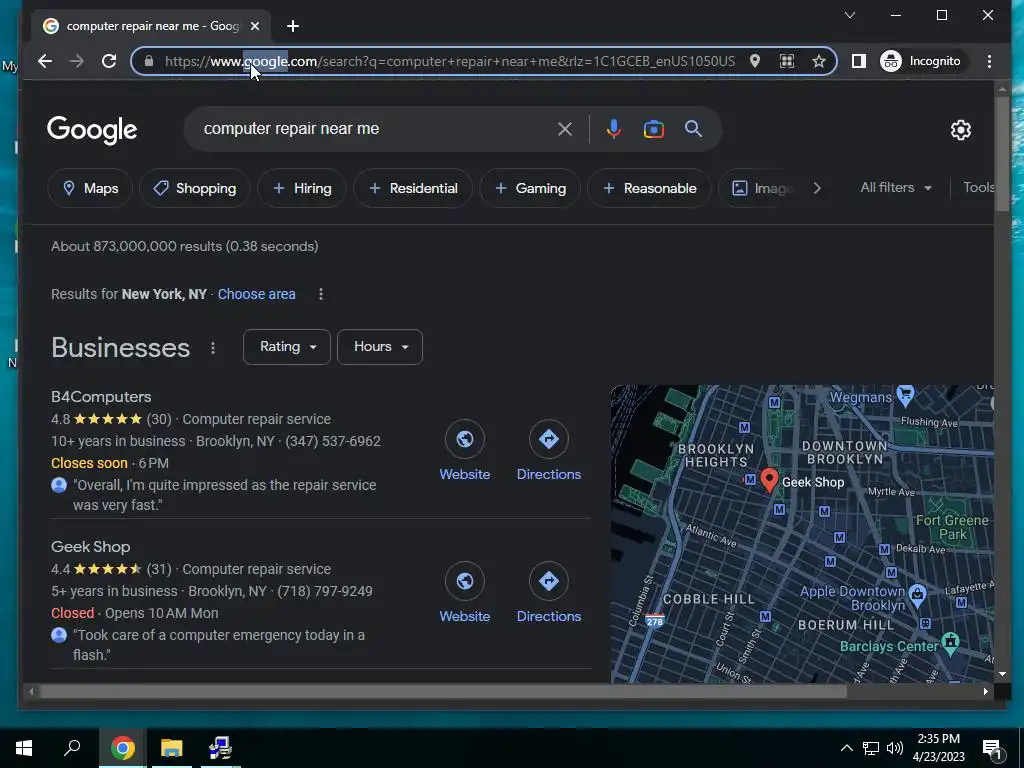1024x768 pixels.
Task: Add the Hiring filter chip
Action: (x=302, y=188)
